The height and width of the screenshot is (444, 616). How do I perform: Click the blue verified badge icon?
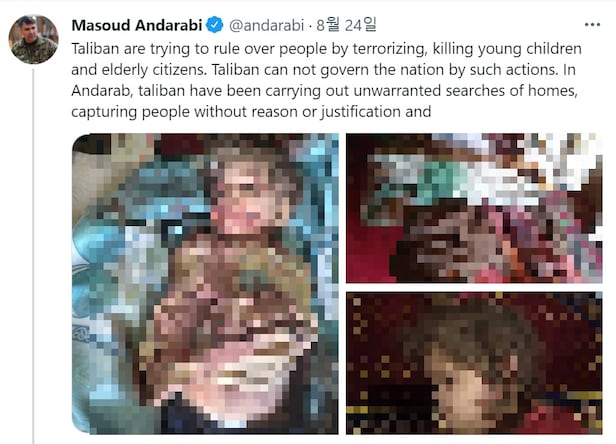click(215, 25)
